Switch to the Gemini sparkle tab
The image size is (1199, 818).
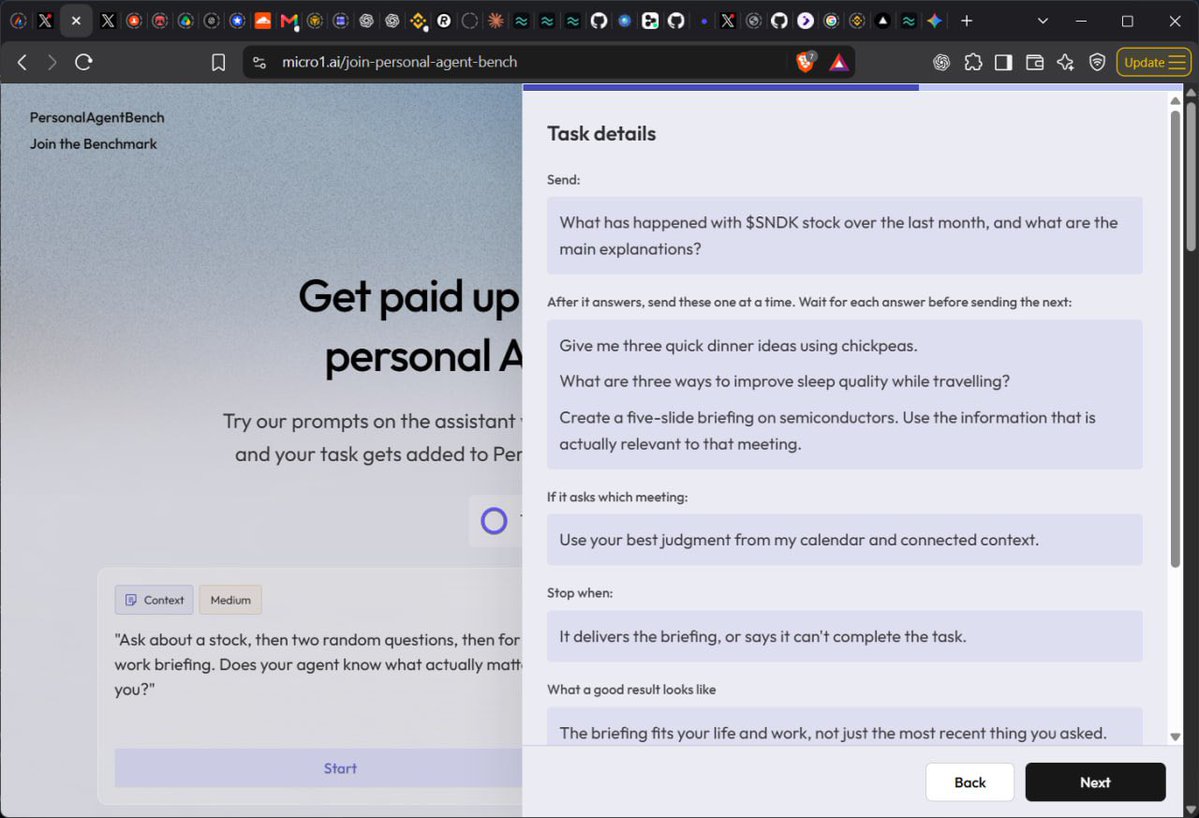click(934, 21)
